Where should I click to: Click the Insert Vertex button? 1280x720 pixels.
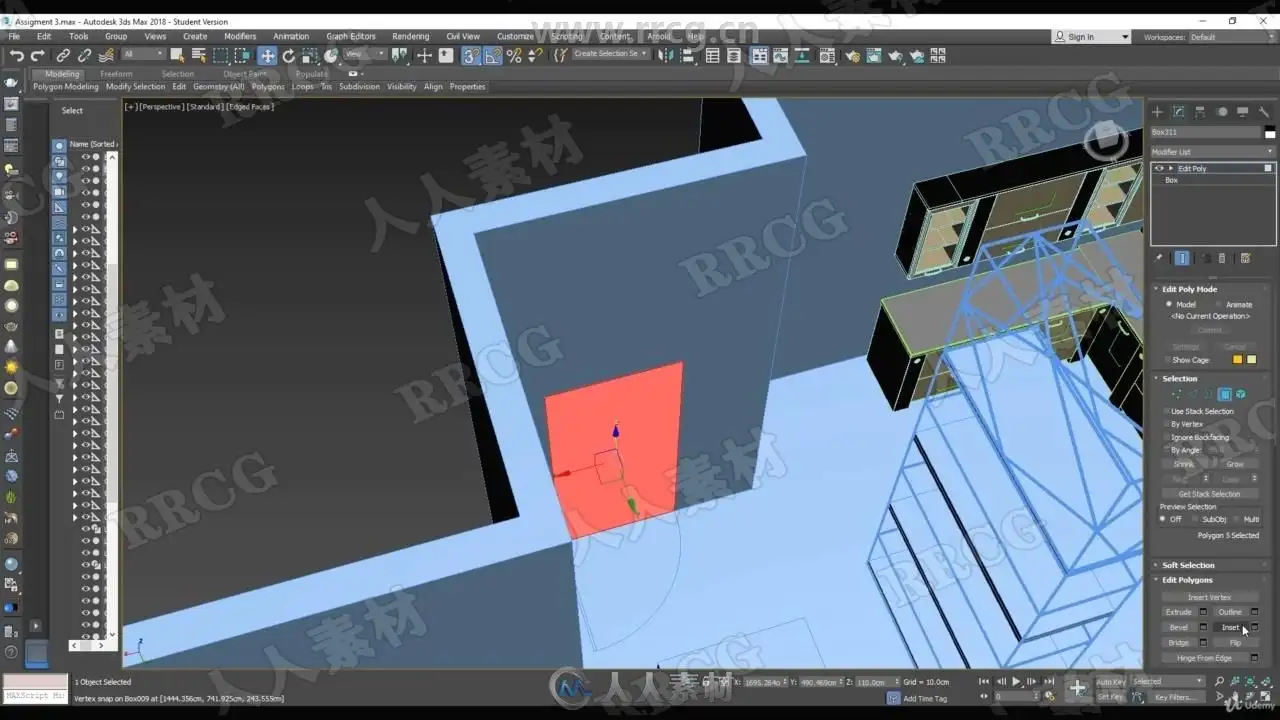point(1209,597)
